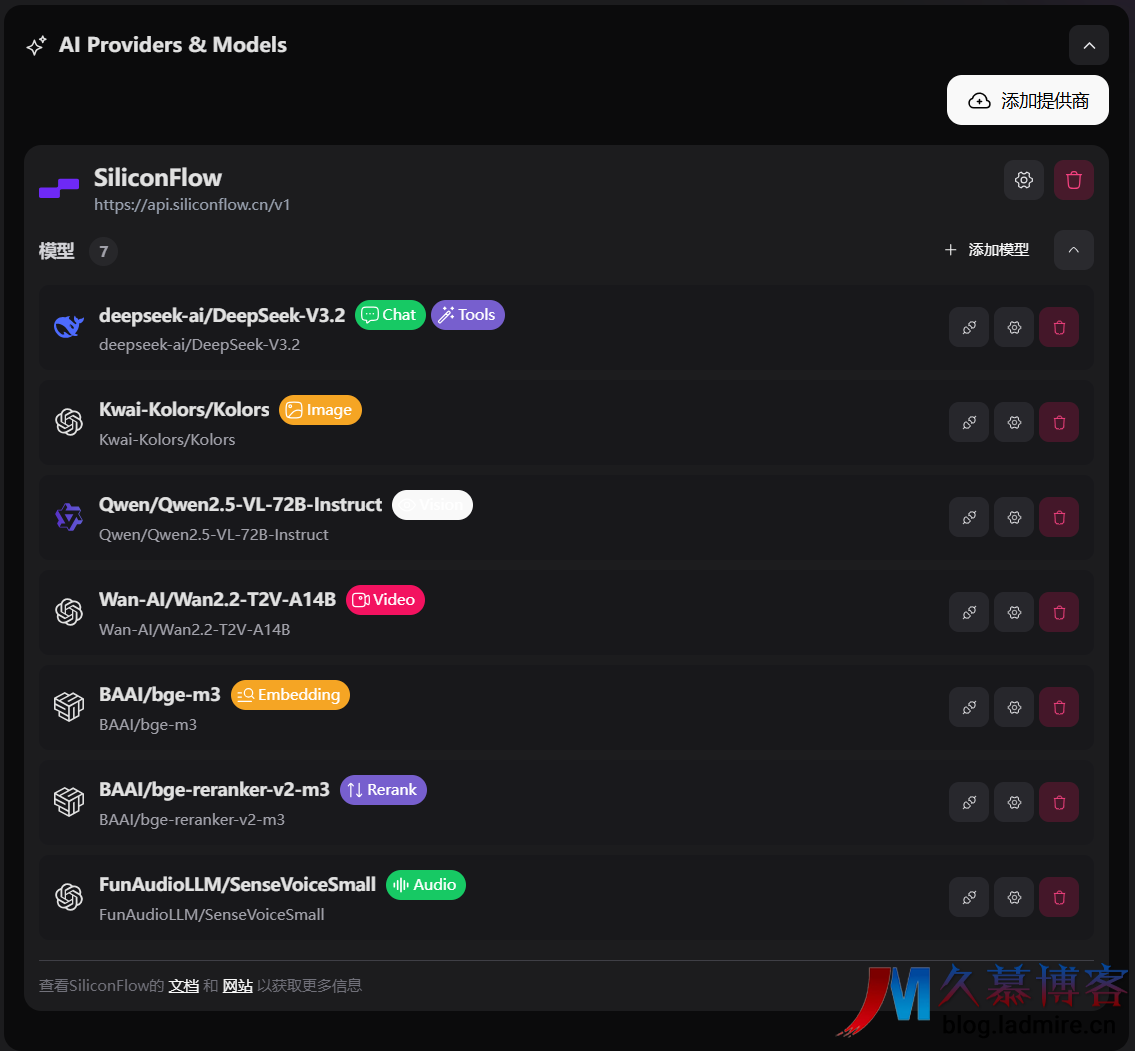Test connection for SenseVoiceSmall model
The height and width of the screenshot is (1051, 1135).
[x=968, y=897]
